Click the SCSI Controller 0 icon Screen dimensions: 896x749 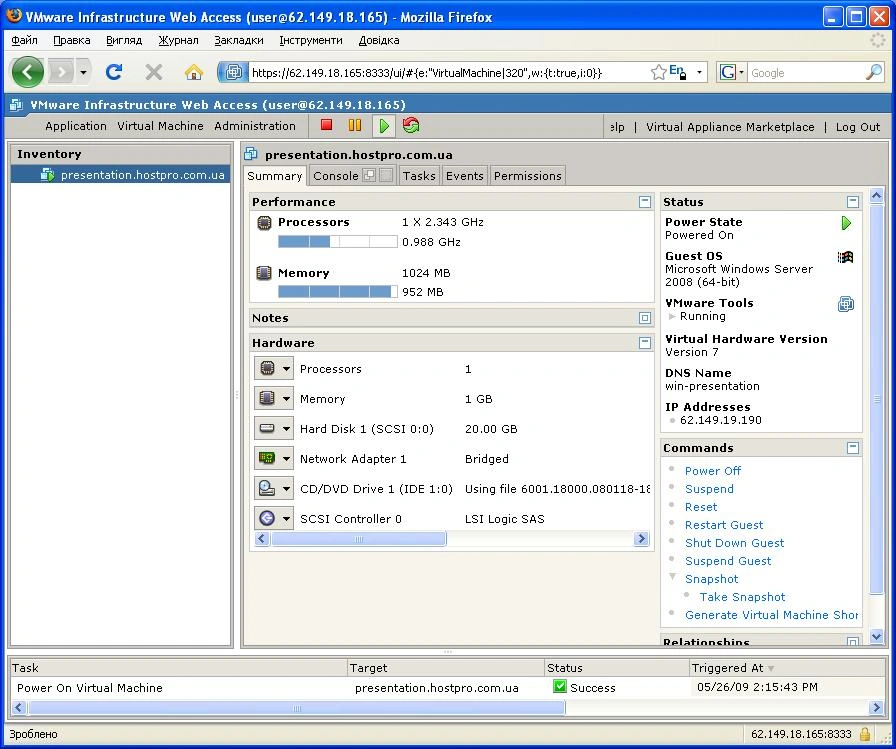click(267, 518)
